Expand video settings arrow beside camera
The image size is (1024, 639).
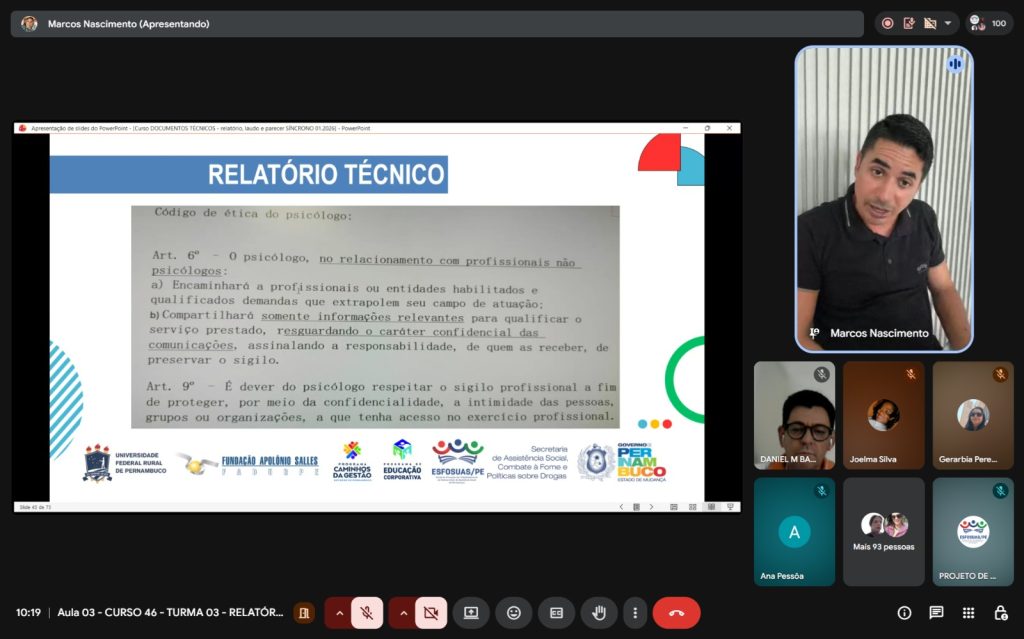point(403,613)
